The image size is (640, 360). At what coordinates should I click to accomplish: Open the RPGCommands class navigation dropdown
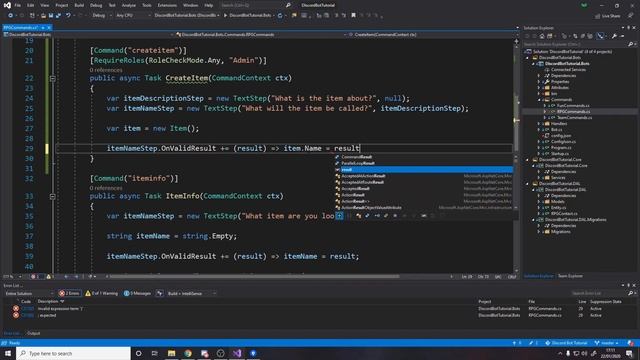coord(260,35)
